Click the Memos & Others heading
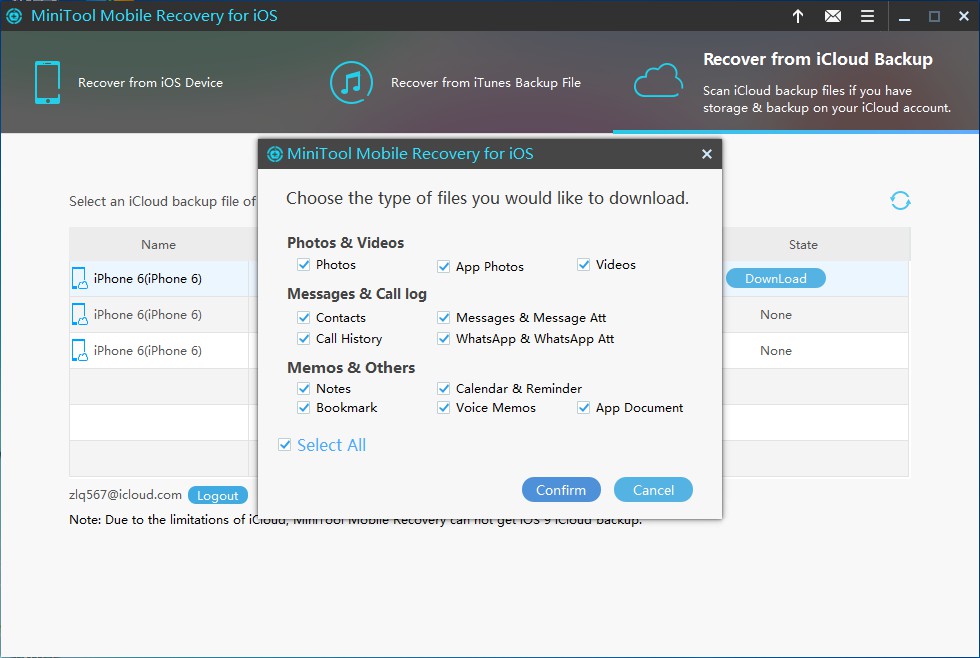Viewport: 980px width, 658px height. 351,367
